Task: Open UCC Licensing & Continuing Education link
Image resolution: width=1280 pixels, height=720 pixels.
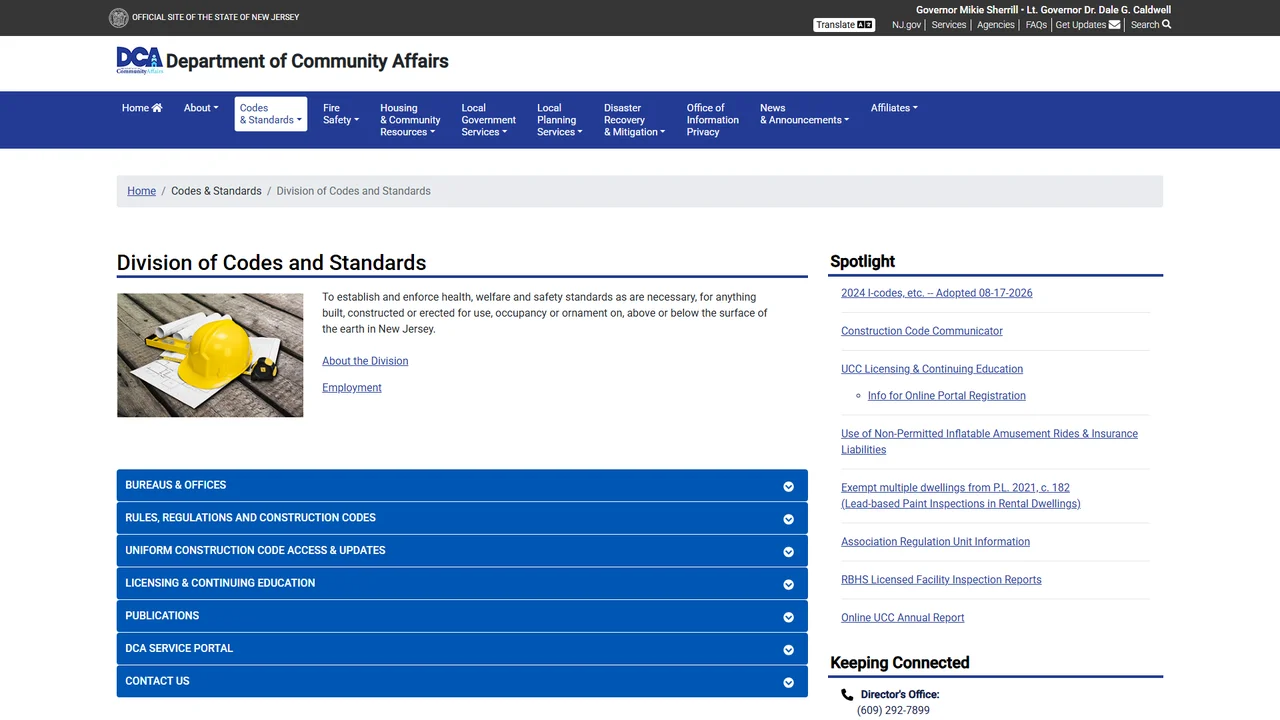Action: pos(932,369)
